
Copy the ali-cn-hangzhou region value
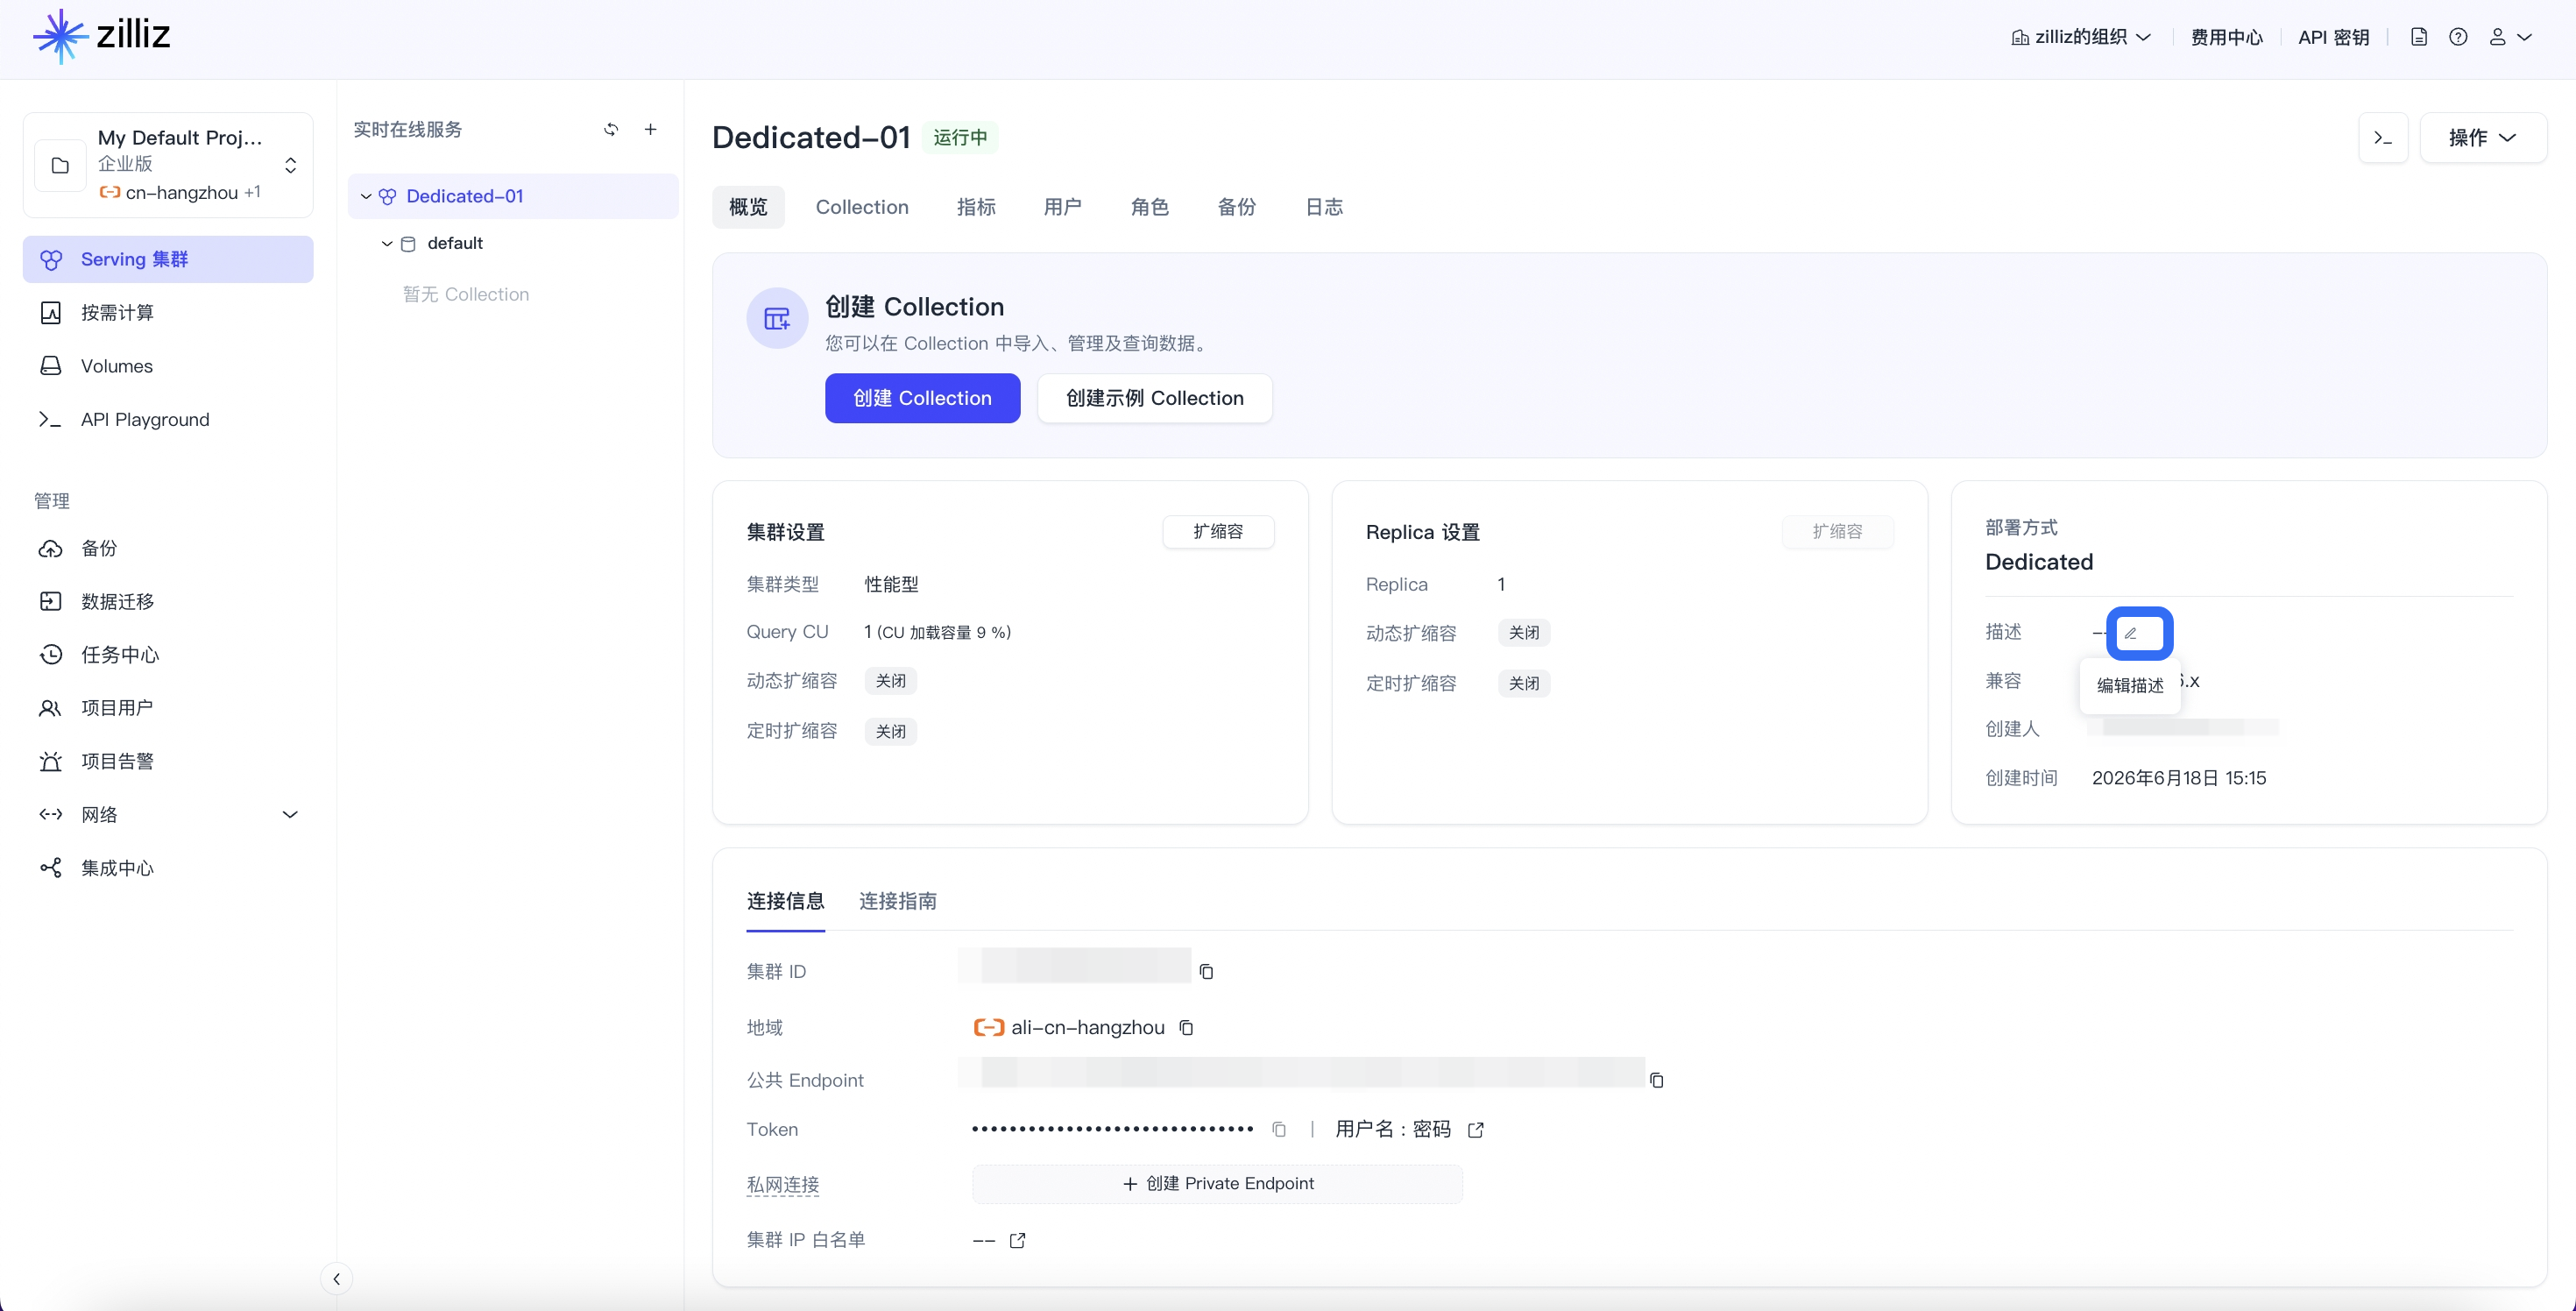click(1186, 1027)
